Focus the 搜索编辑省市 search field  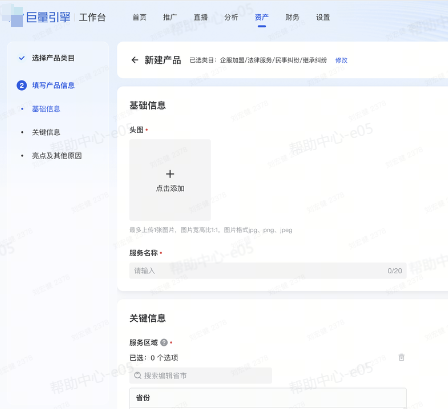(201, 376)
